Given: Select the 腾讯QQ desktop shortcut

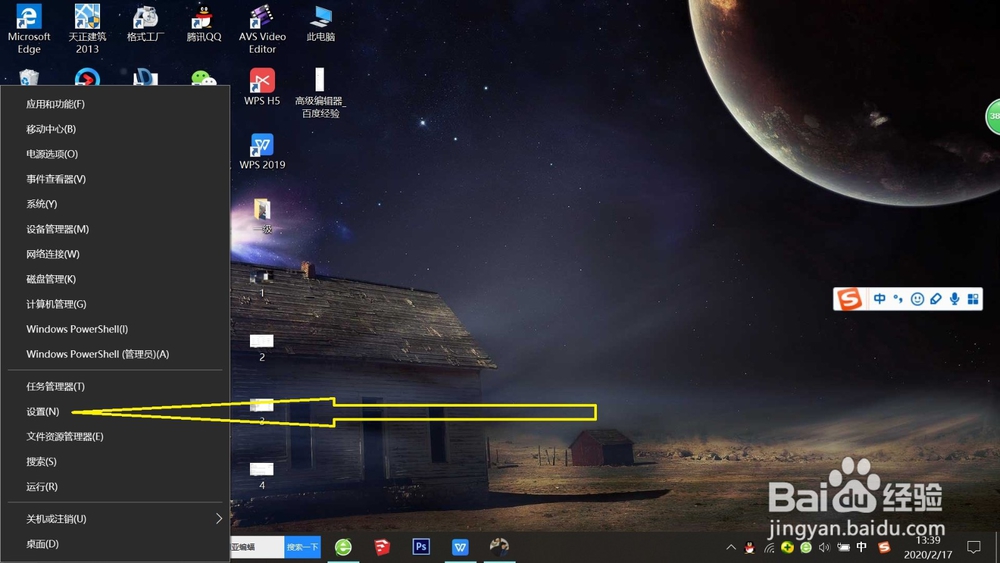Looking at the screenshot, I should point(203,24).
